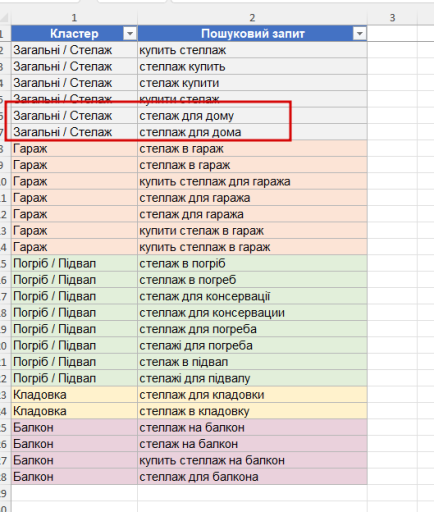Select the cell 'купить стеллаж в гараж'
Screen dimensions: 434x512
pos(252,247)
